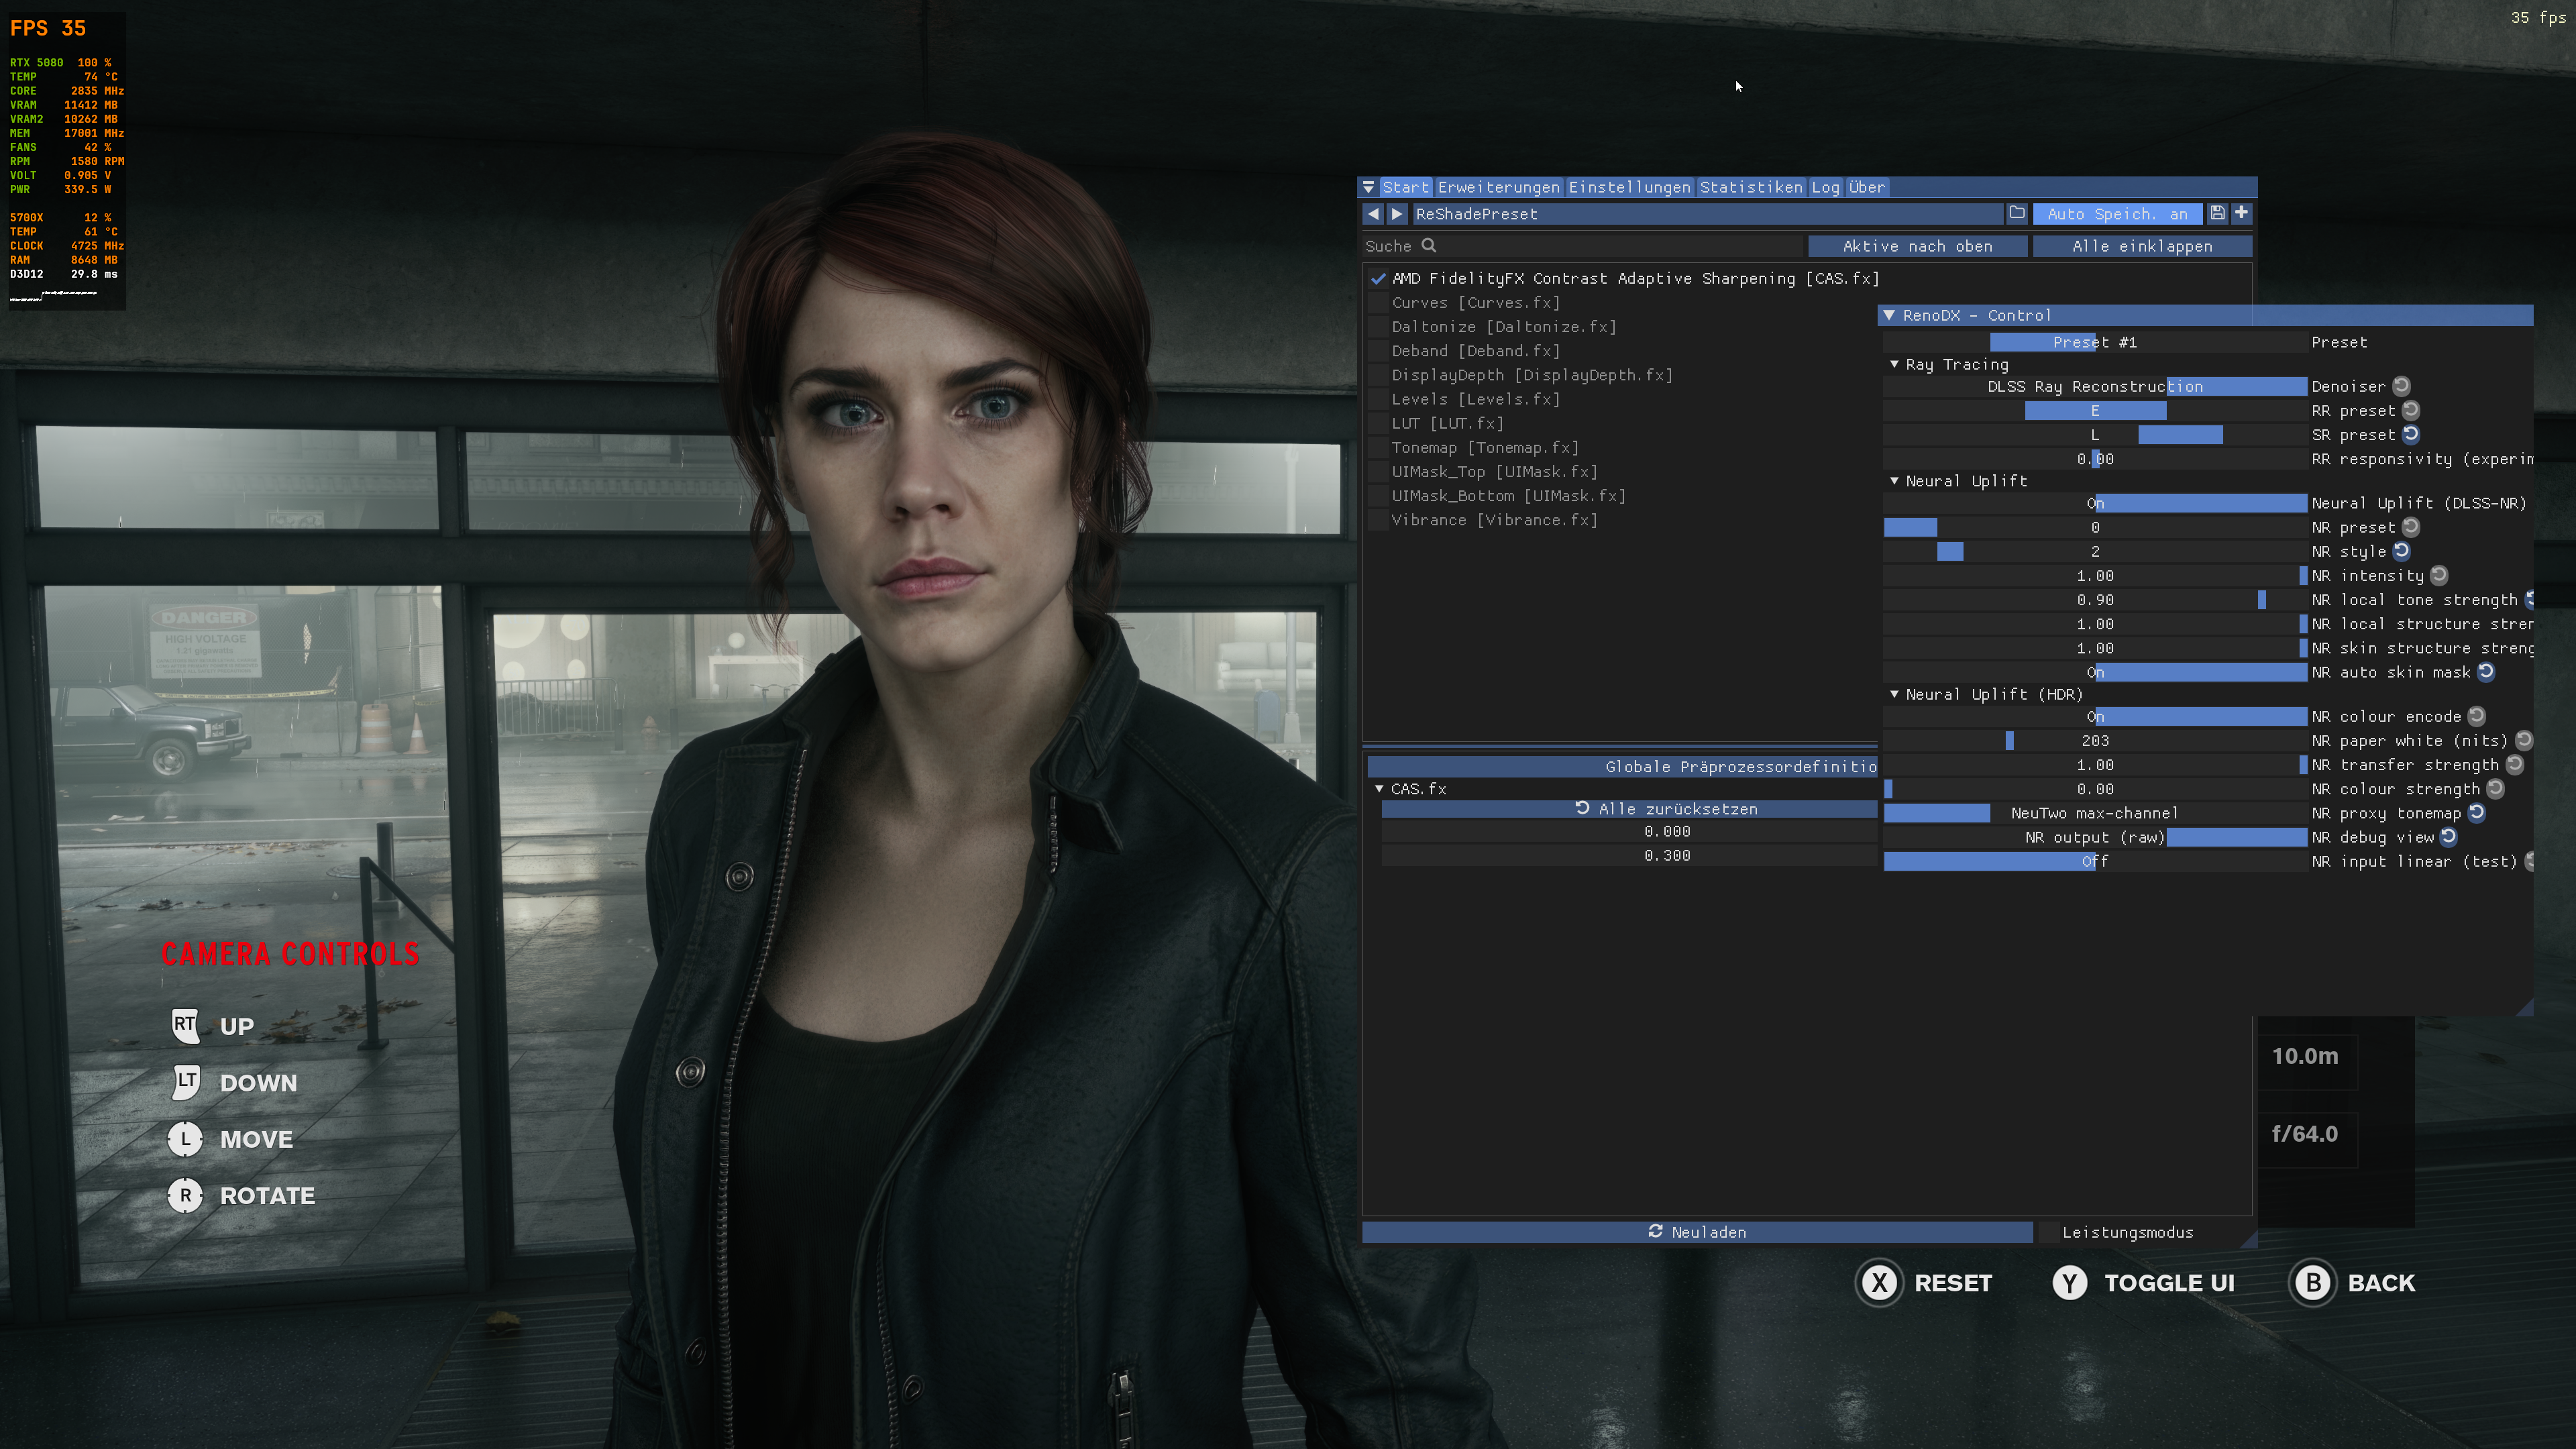This screenshot has height=1449, width=2576.
Task: Switch to the Start tab
Action: click(1406, 187)
